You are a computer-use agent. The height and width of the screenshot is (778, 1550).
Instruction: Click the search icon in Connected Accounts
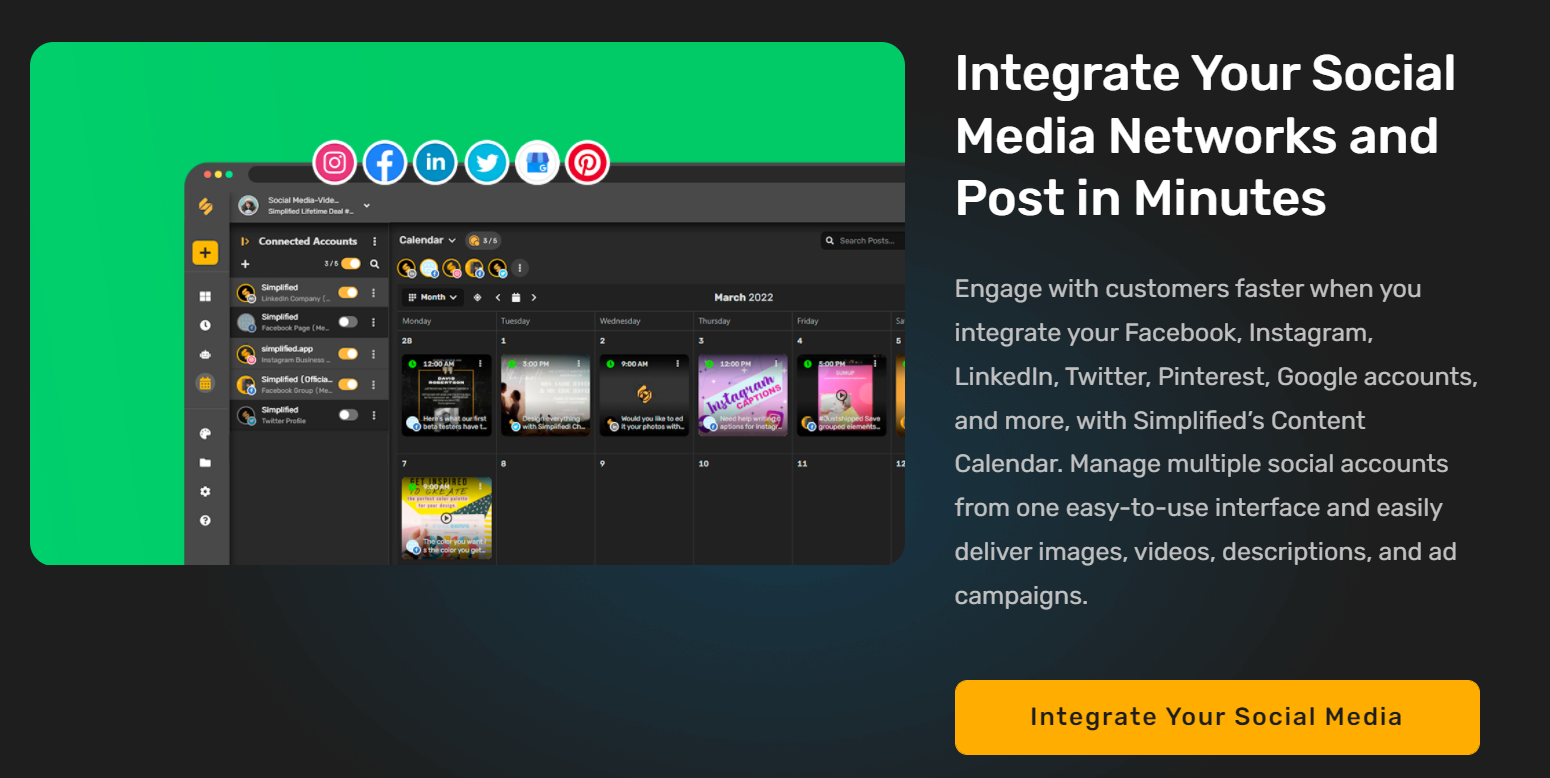(x=375, y=264)
